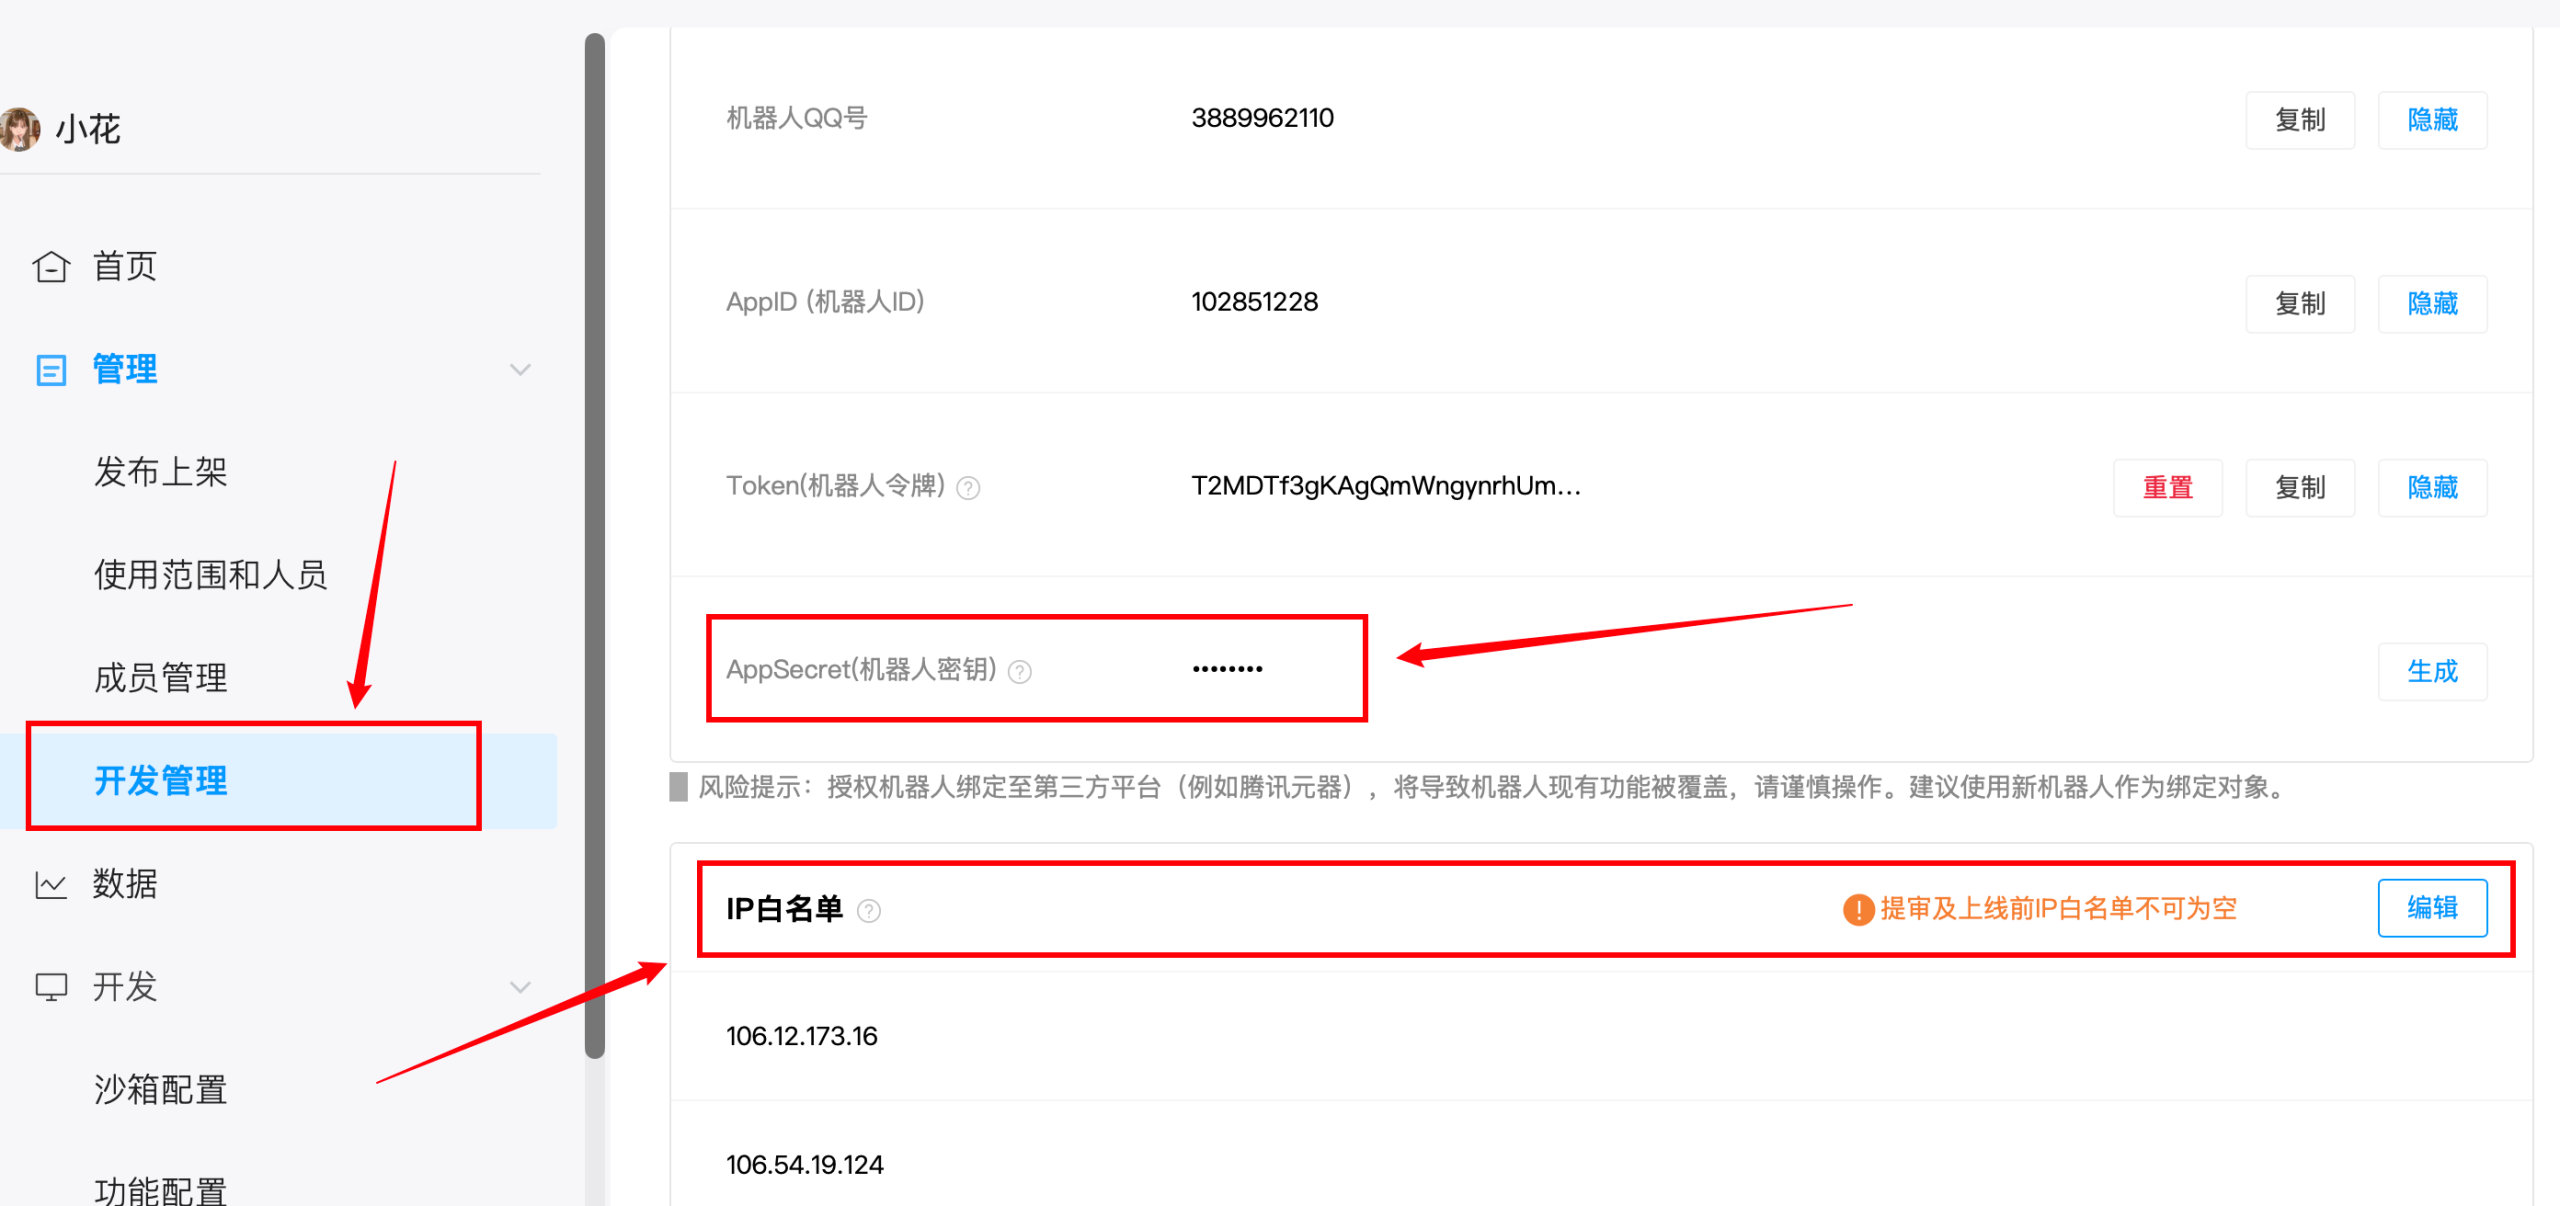The image size is (2560, 1206).
Task: Hide the Token value
Action: 2432,487
